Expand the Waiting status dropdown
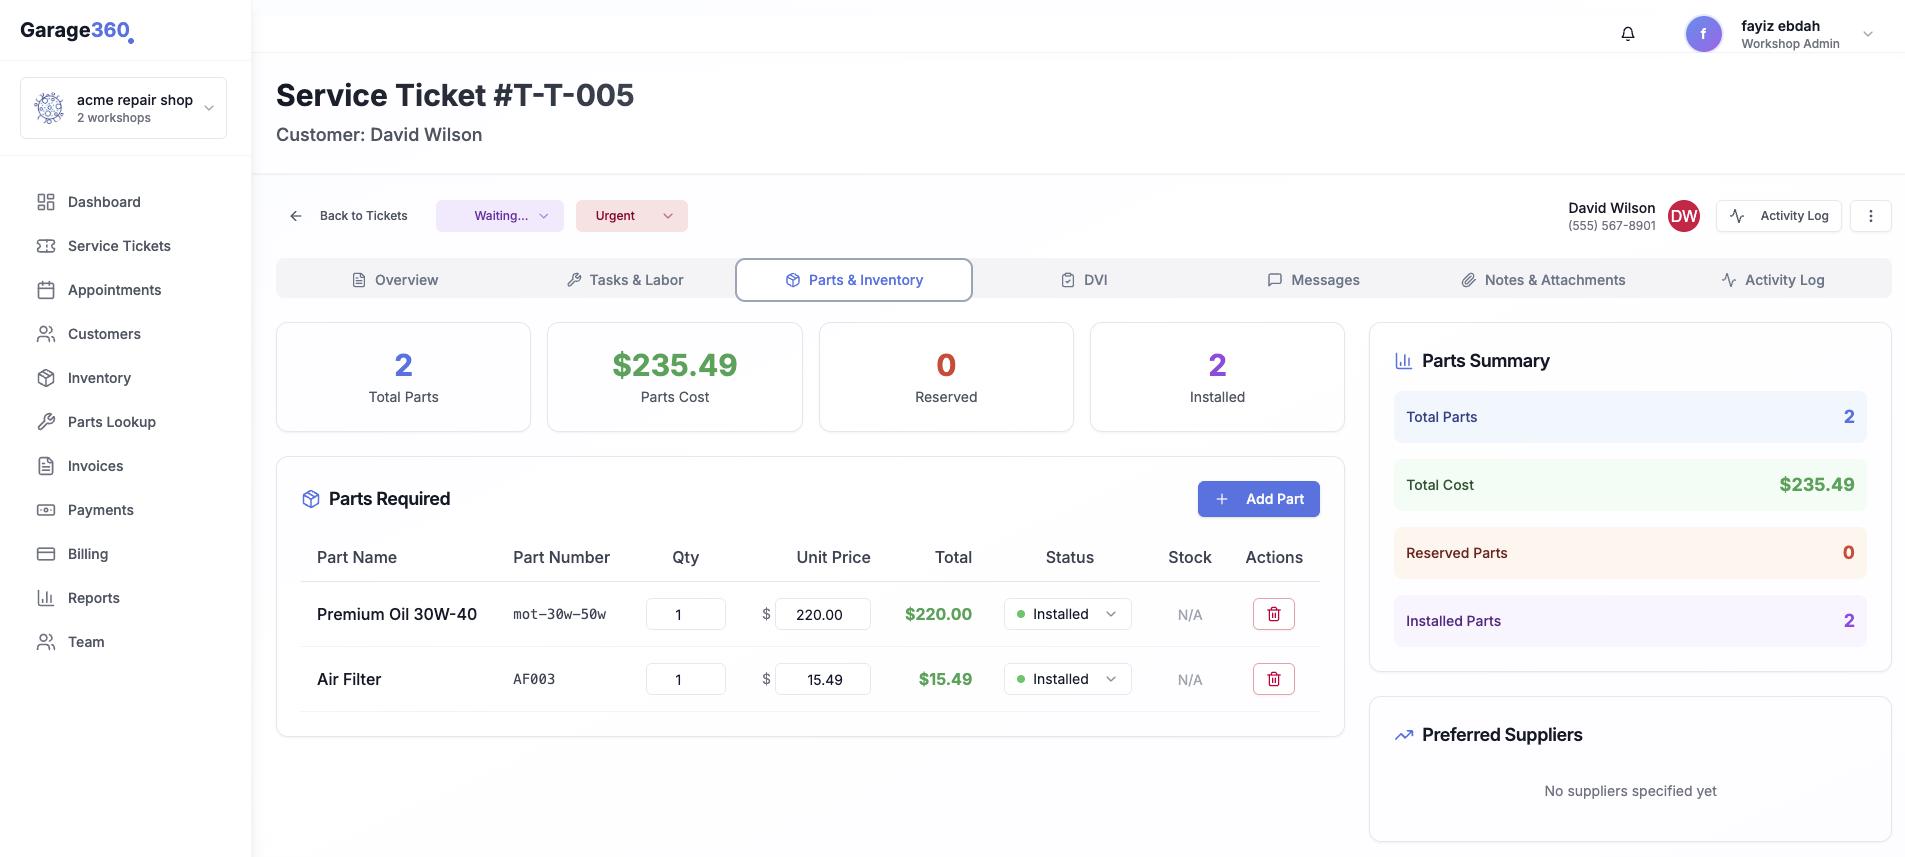The height and width of the screenshot is (857, 1905). coord(500,216)
